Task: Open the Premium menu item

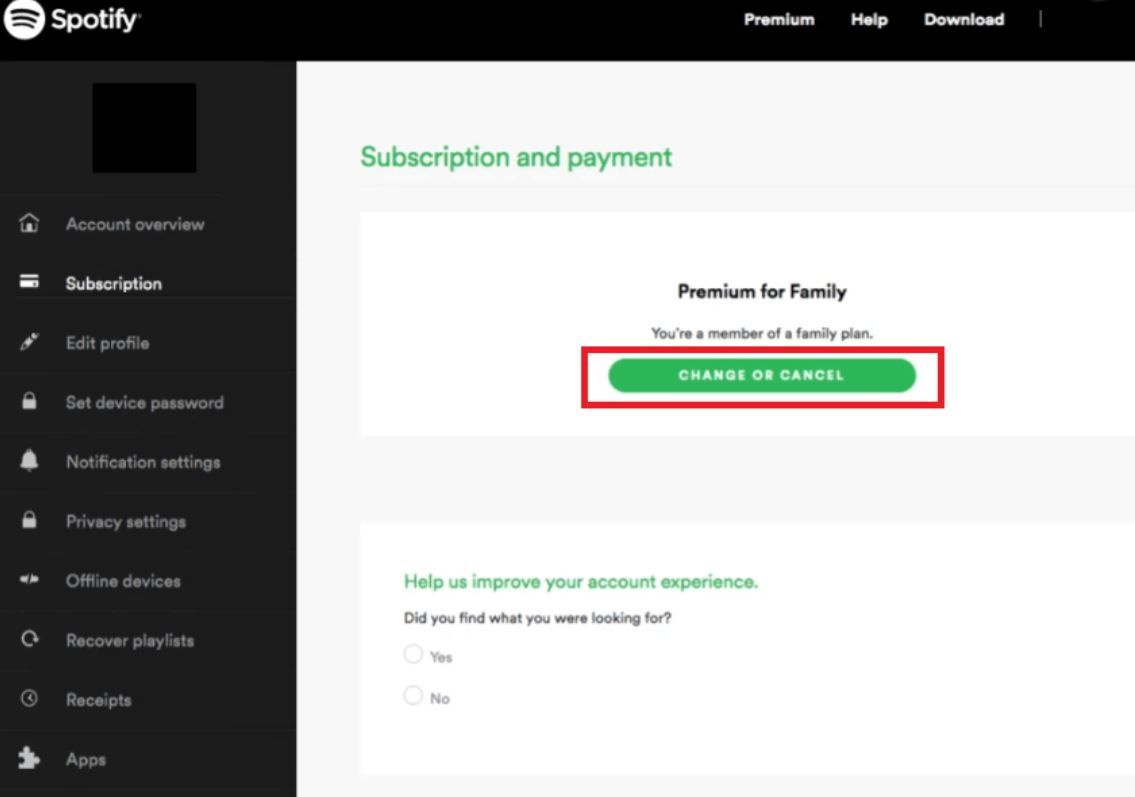Action: click(779, 20)
